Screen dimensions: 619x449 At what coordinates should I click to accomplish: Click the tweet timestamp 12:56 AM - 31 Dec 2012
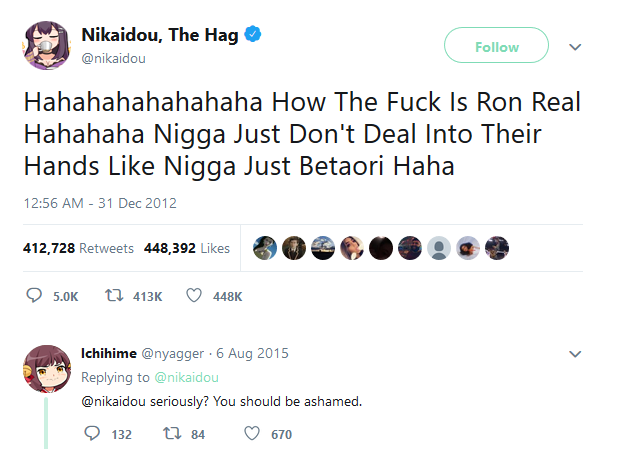point(99,203)
